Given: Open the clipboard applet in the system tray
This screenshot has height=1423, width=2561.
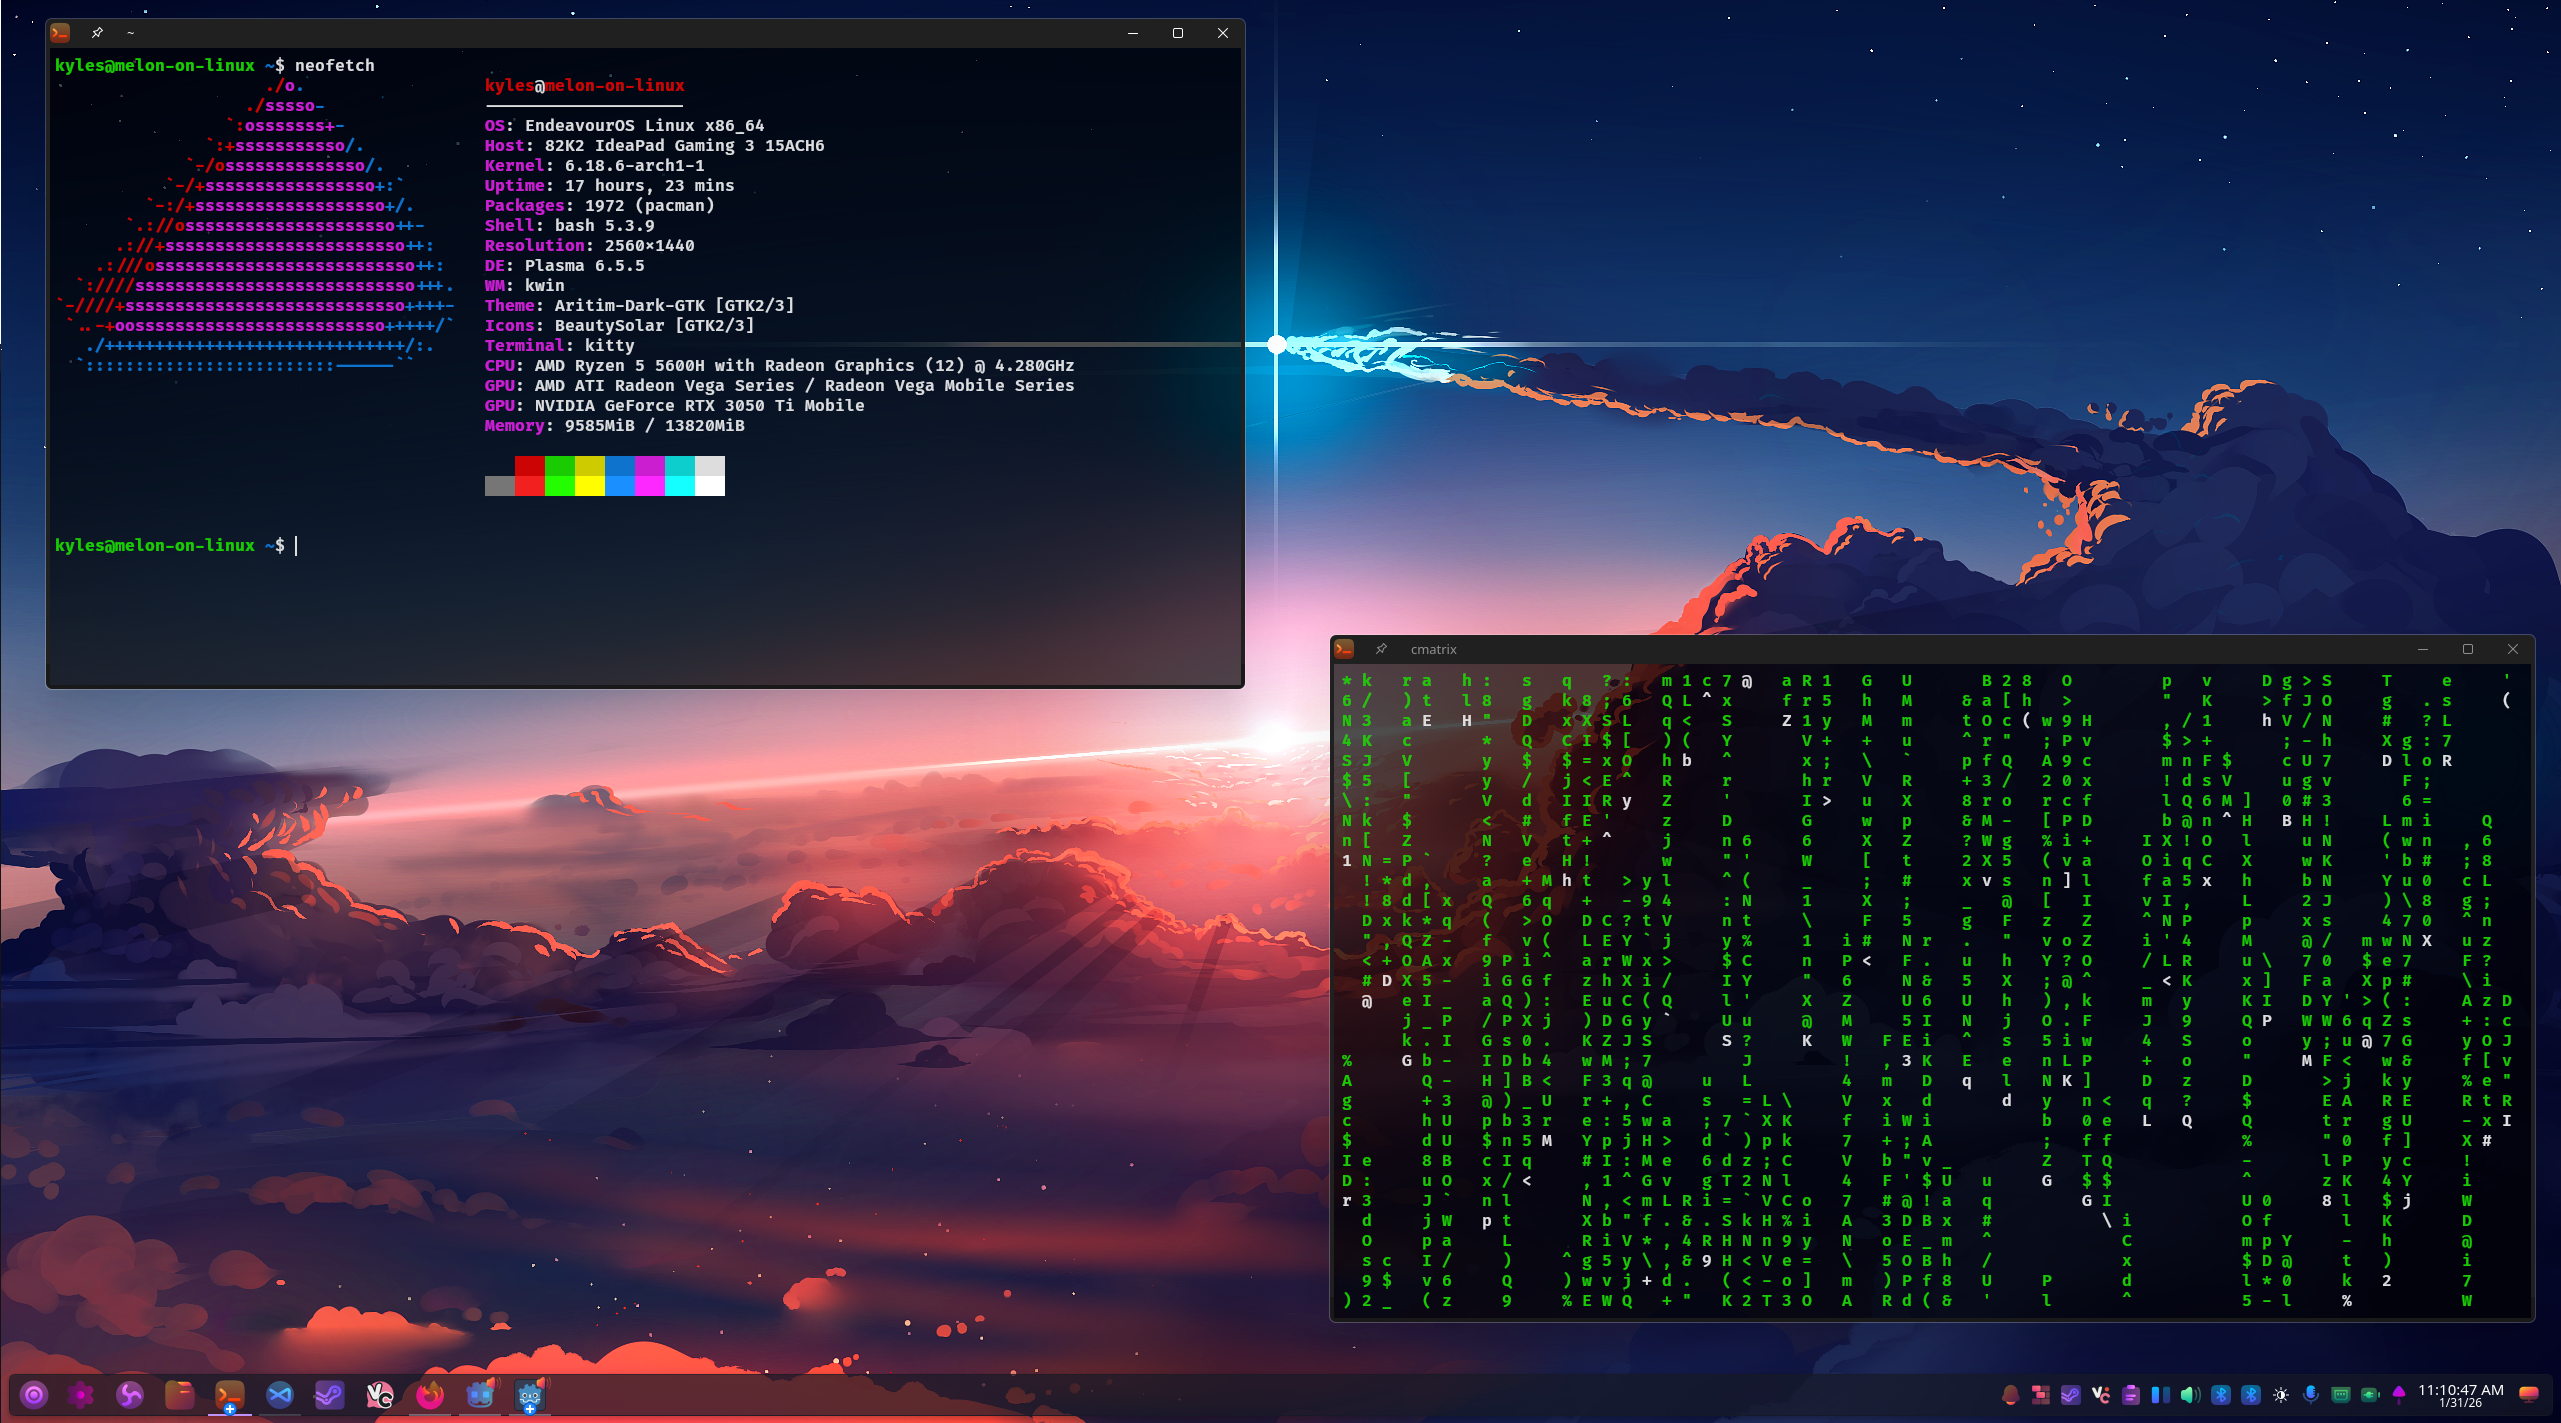Looking at the screenshot, I should [x=2131, y=1395].
